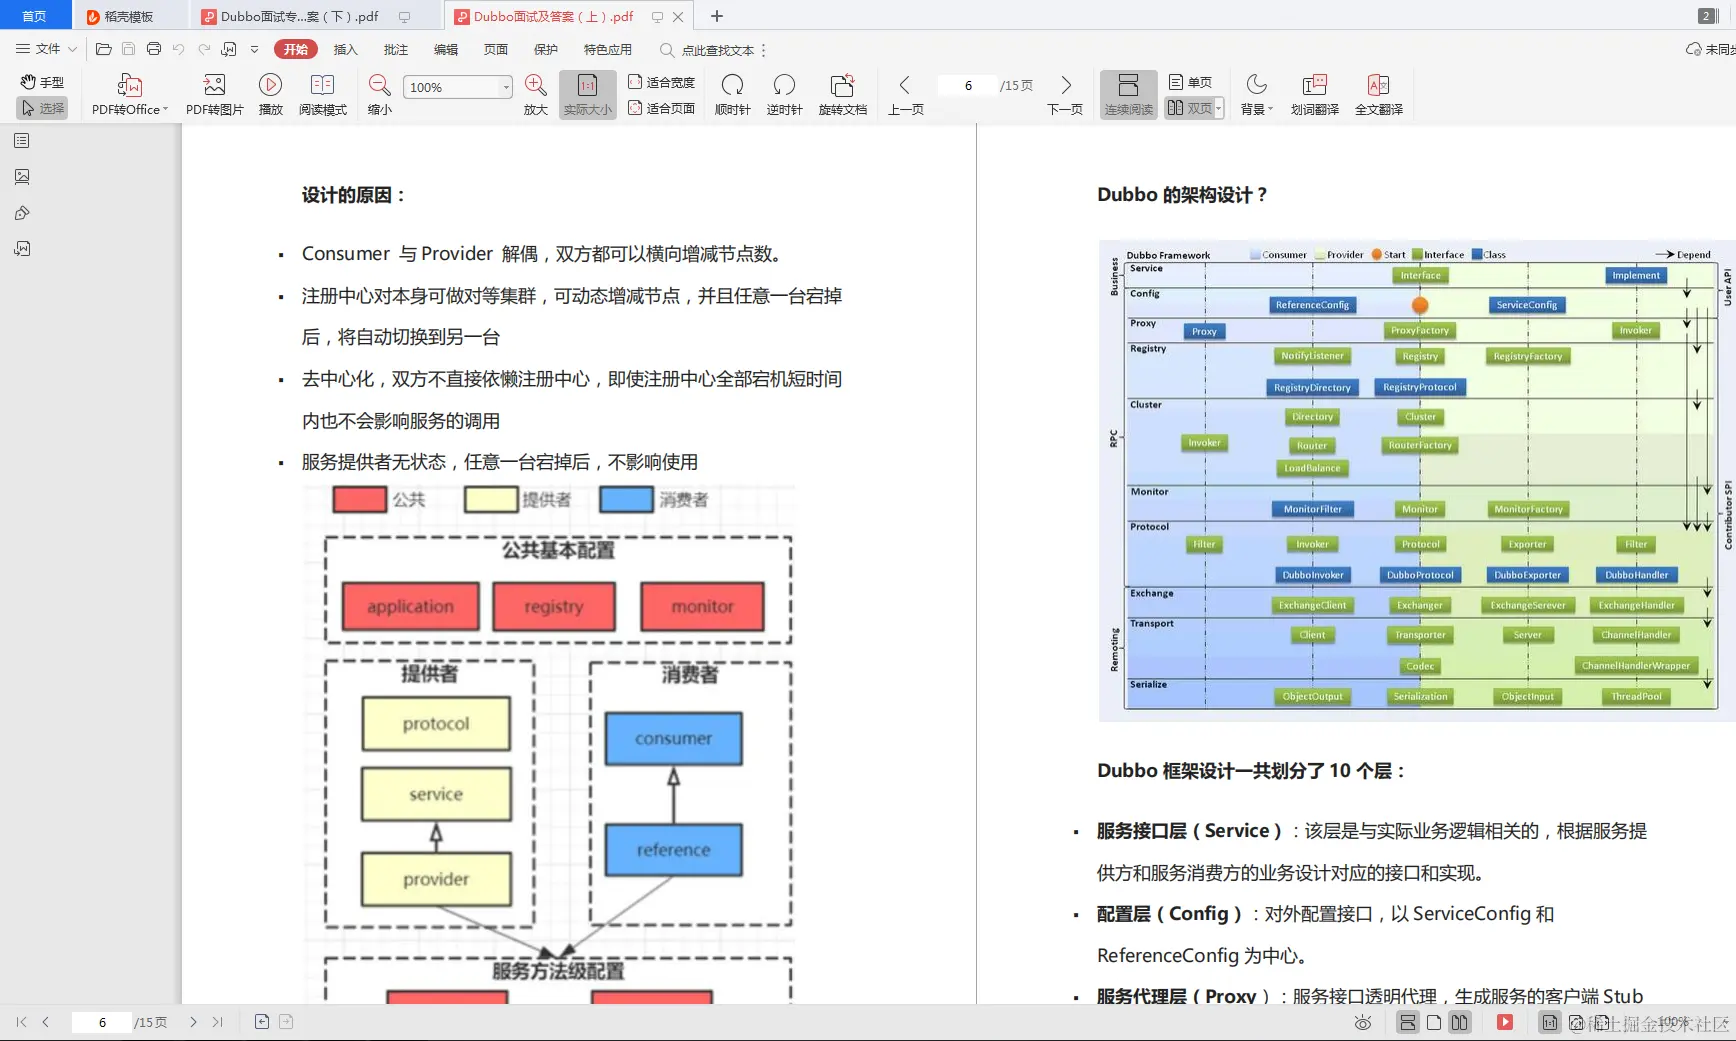Viewport: 1736px width, 1041px height.
Task: Launch 全文翻译 full-text translation
Action: click(x=1380, y=95)
